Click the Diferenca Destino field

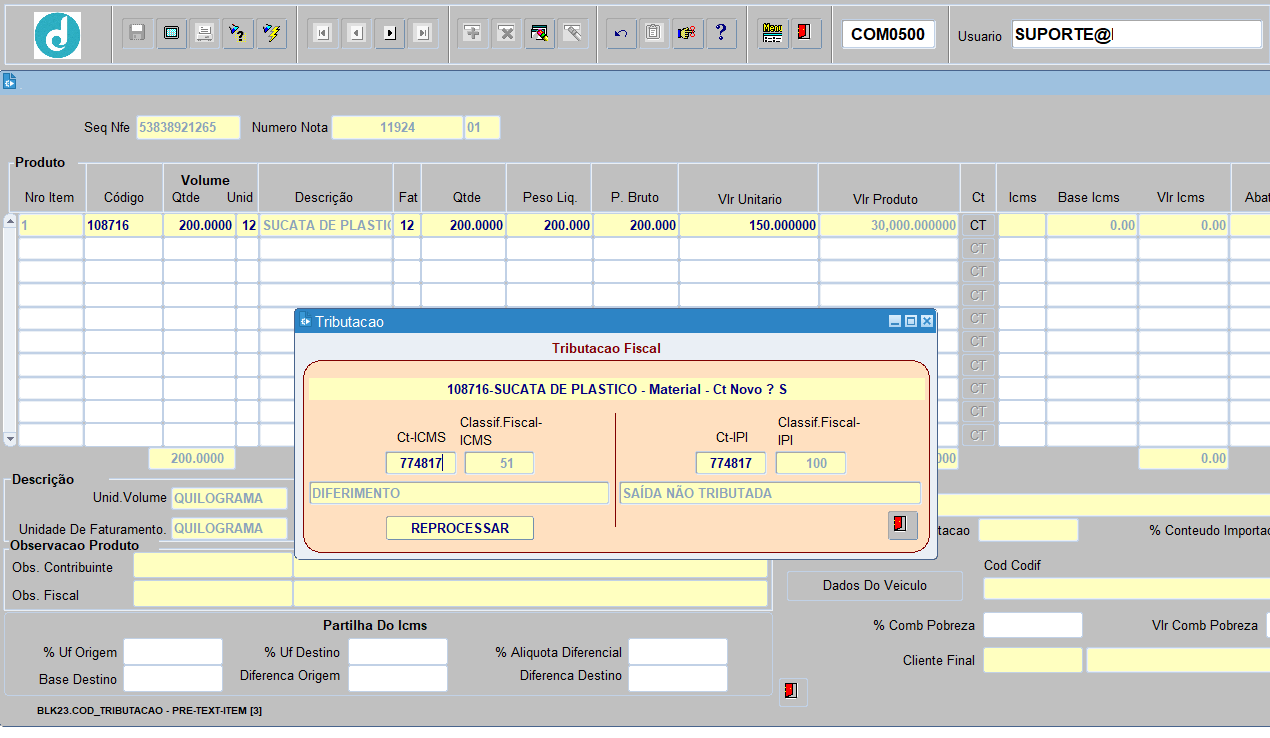tap(677, 678)
